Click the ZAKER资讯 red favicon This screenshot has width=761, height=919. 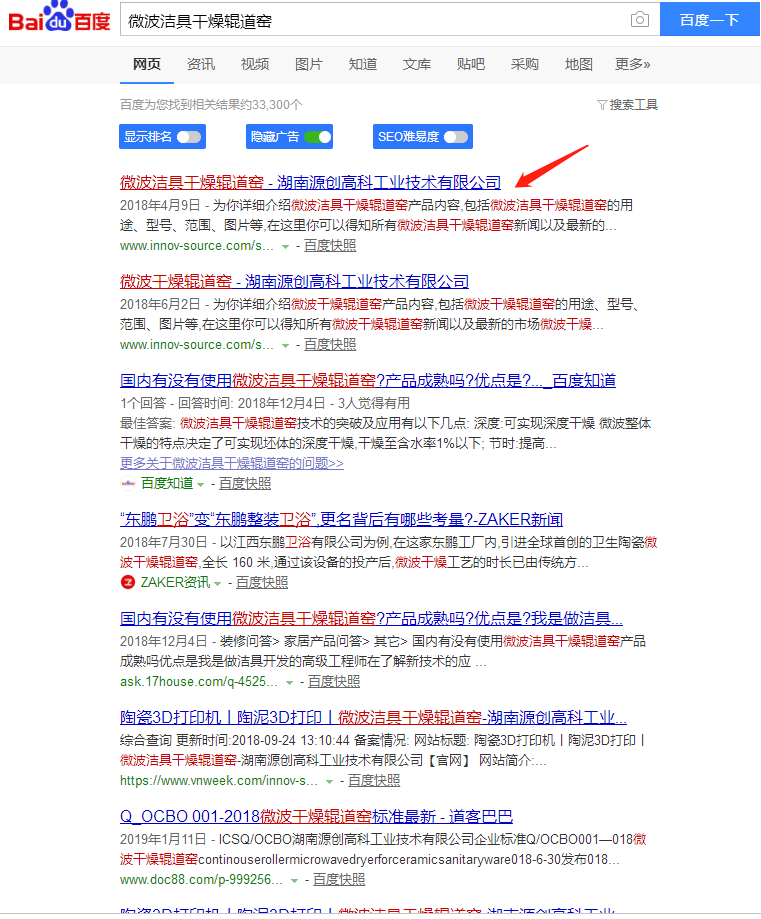point(128,583)
